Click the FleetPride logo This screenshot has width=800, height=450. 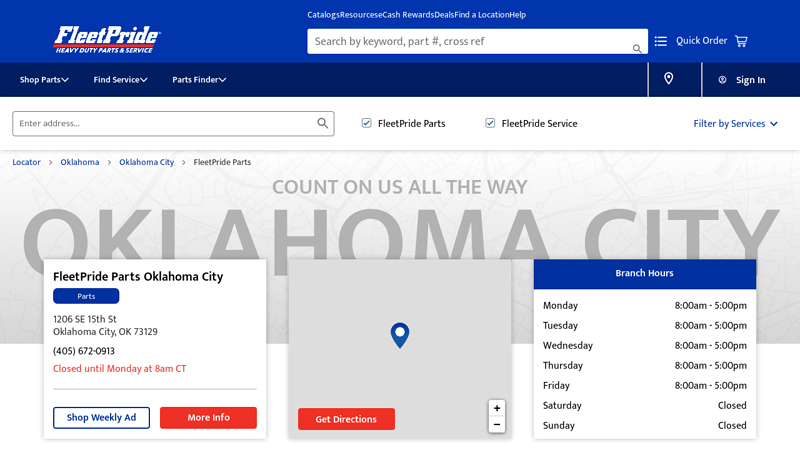coord(107,39)
